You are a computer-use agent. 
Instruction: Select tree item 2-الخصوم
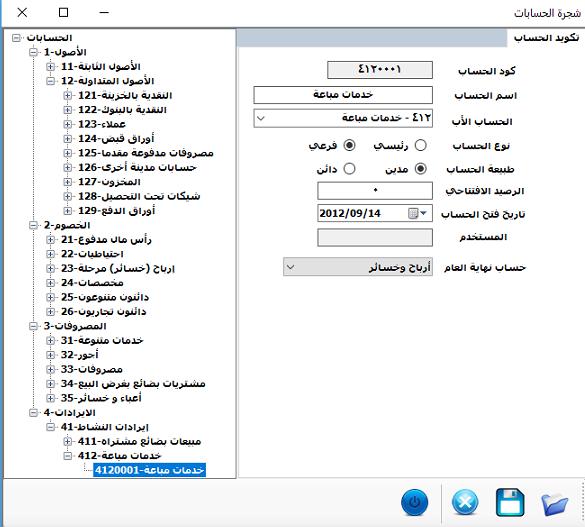pyautogui.click(x=67, y=225)
